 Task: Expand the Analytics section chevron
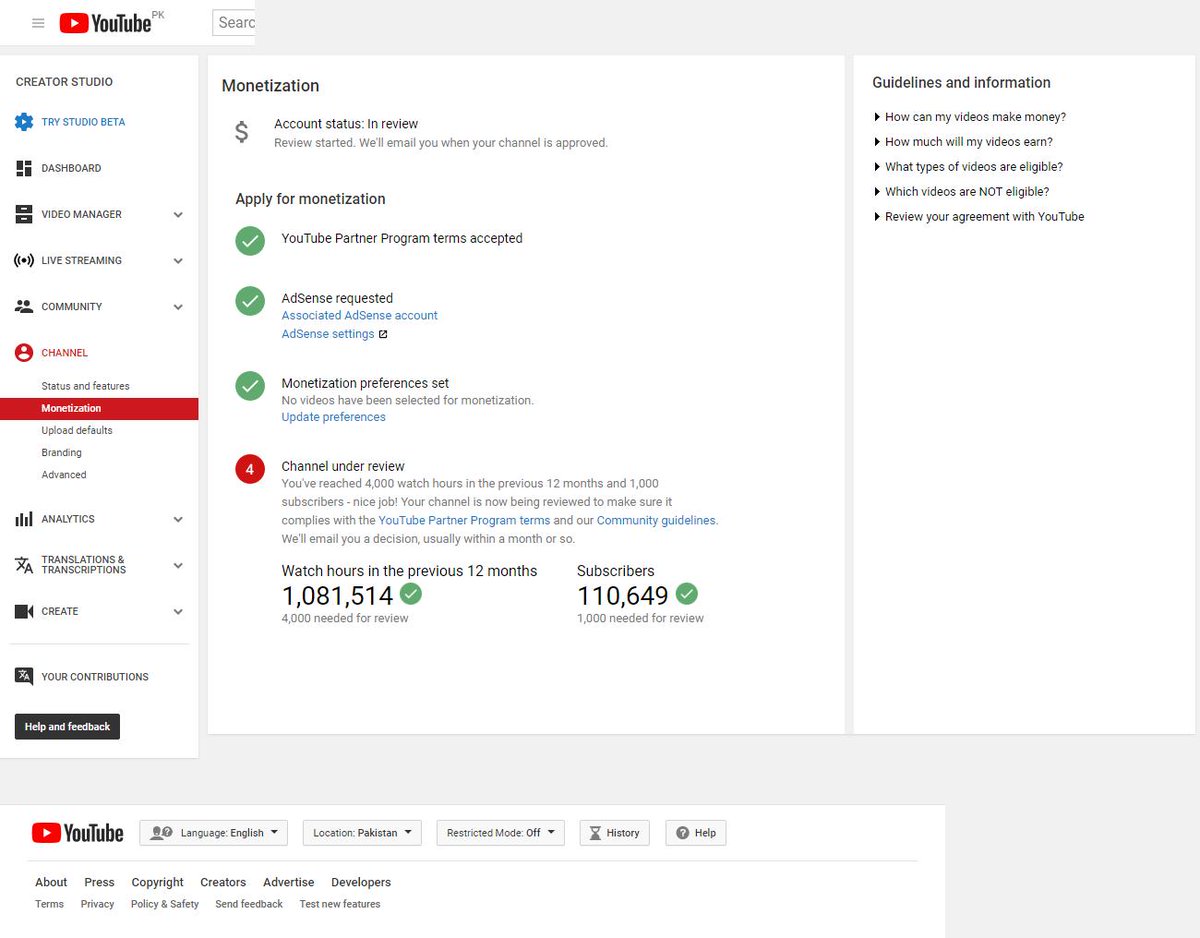178,520
